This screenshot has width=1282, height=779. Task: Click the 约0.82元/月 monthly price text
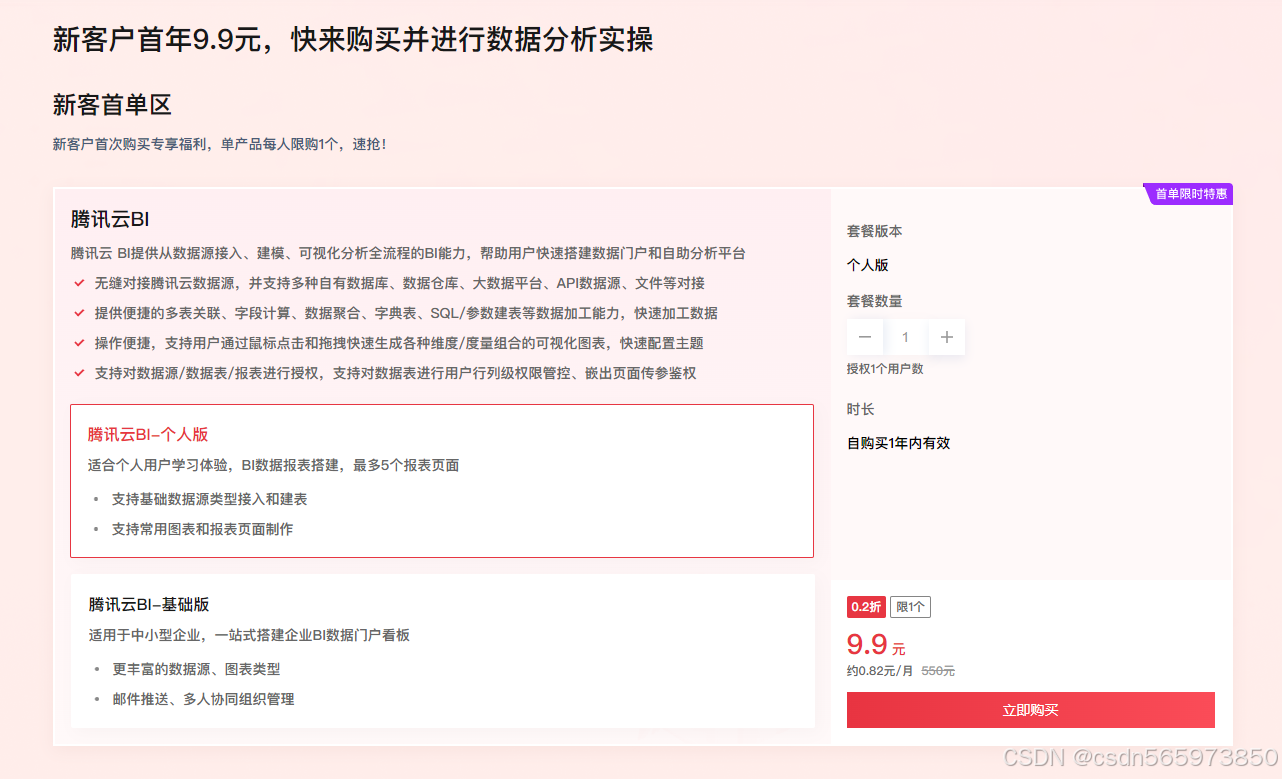[x=880, y=671]
